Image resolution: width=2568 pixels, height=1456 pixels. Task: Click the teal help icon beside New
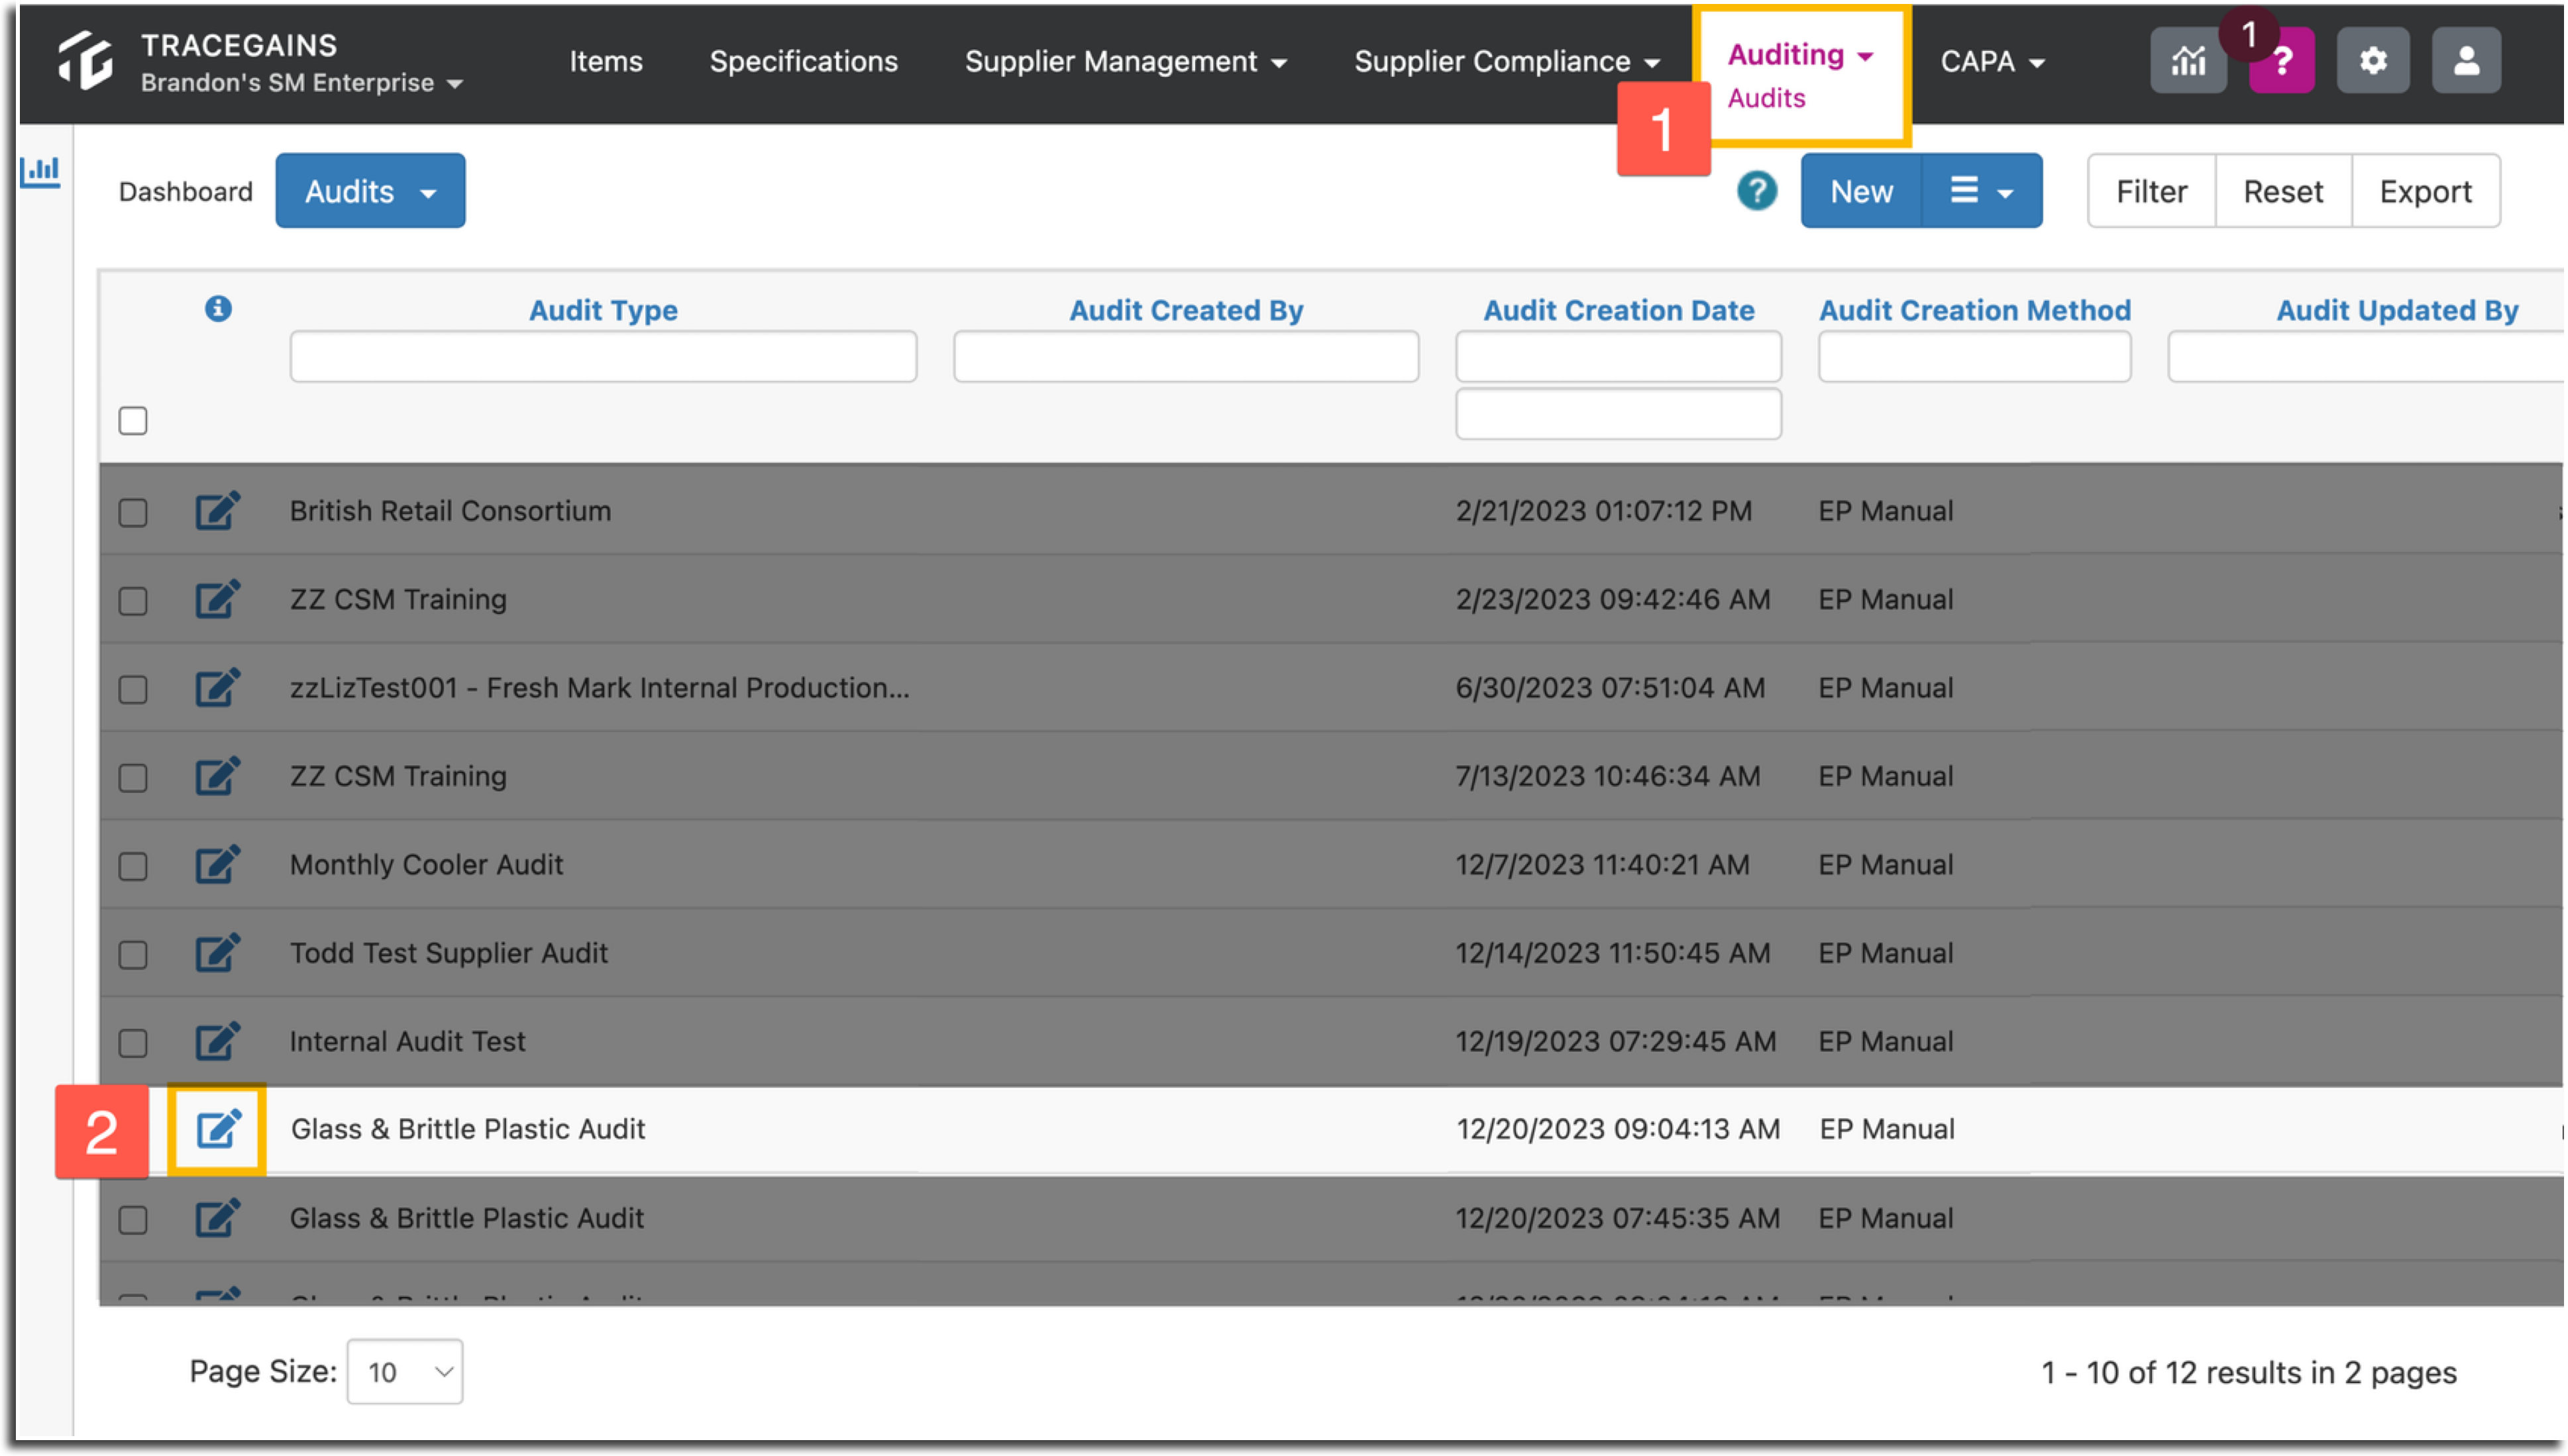[x=1757, y=191]
